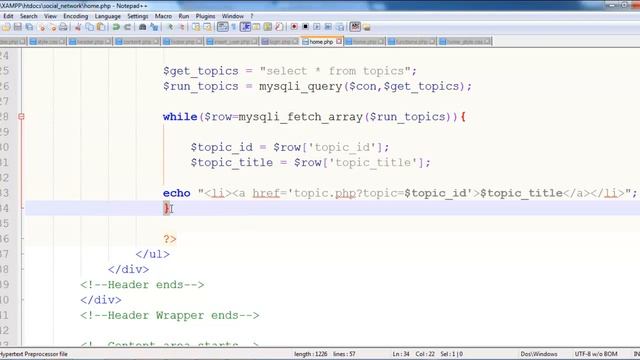Redo using the Redo arrow icon

[127, 27]
